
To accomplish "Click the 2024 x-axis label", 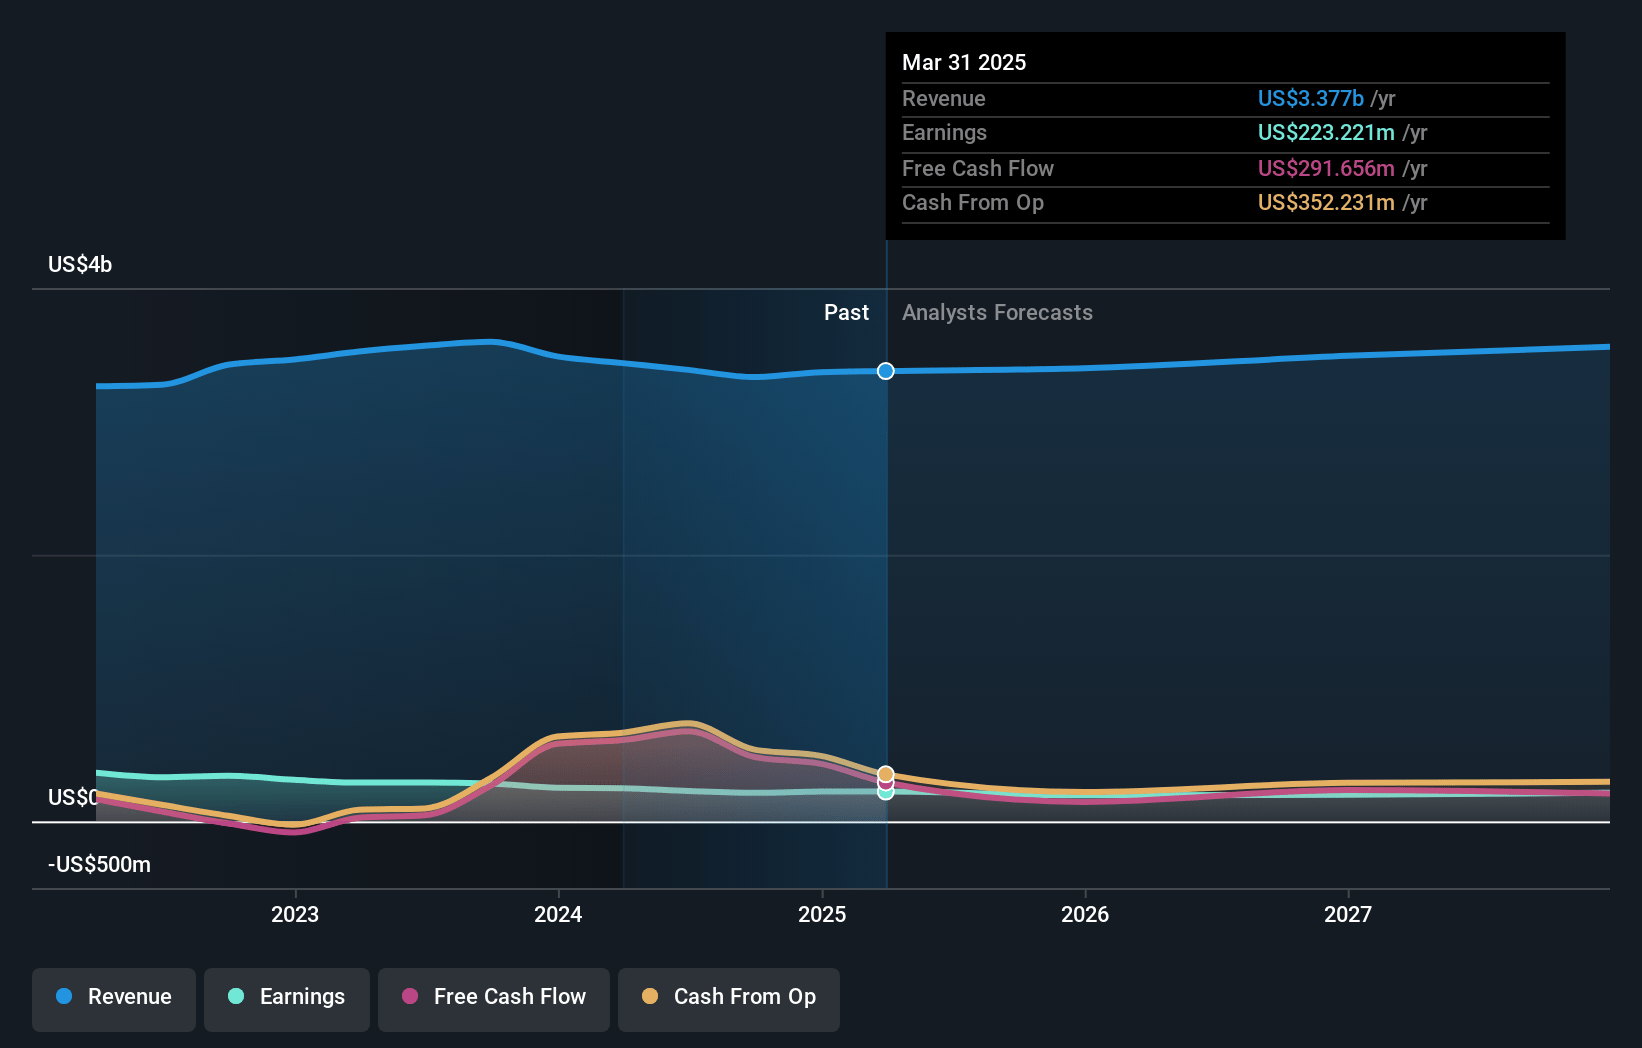I will 558,914.
